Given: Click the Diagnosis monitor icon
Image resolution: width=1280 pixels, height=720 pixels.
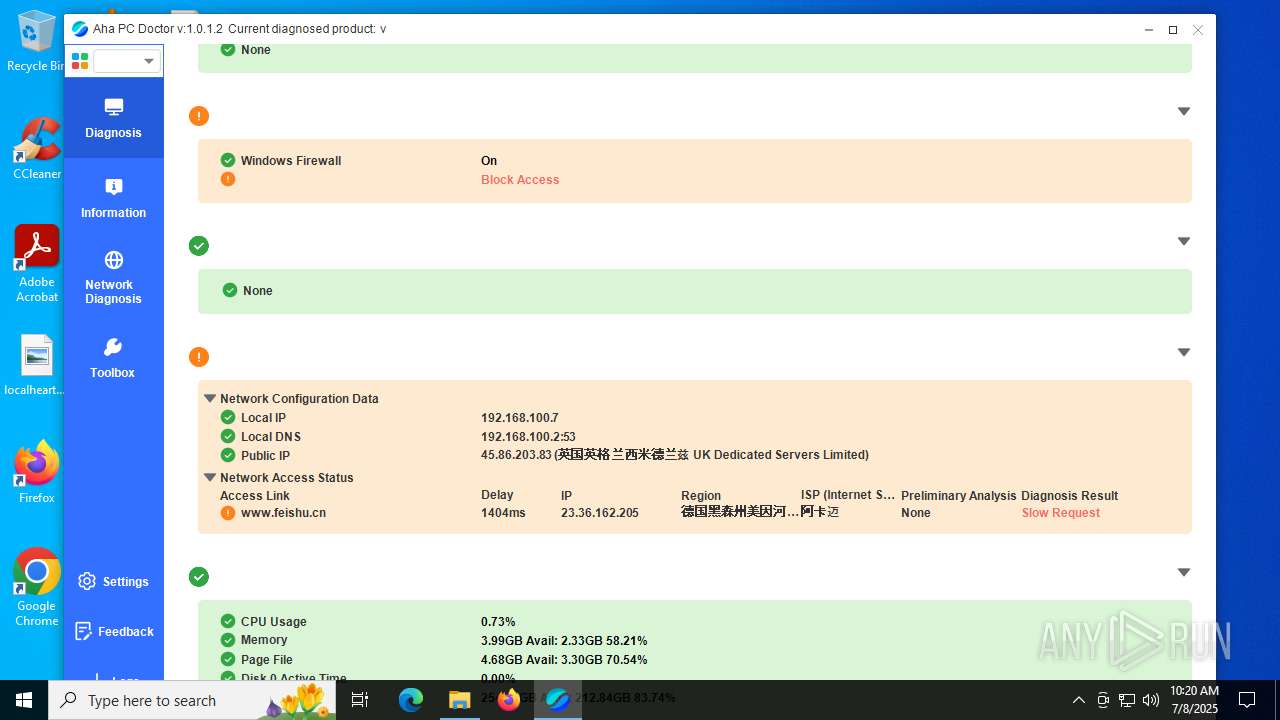Looking at the screenshot, I should pos(114,107).
